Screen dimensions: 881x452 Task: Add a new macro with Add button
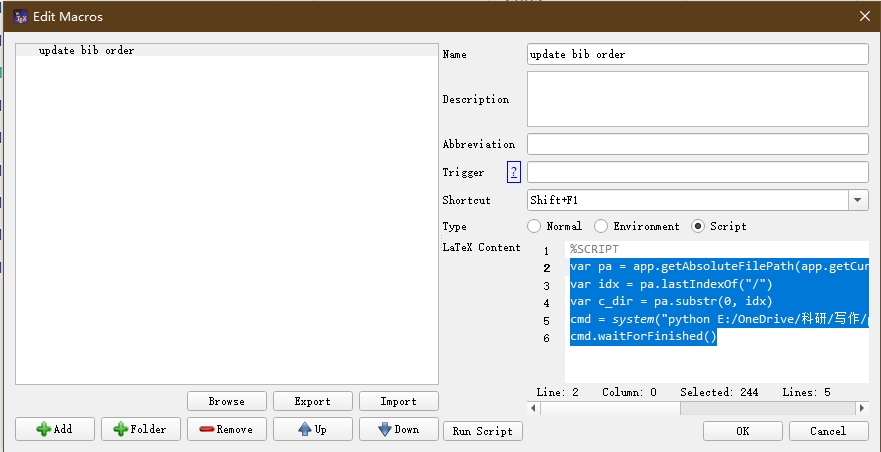click(55, 429)
